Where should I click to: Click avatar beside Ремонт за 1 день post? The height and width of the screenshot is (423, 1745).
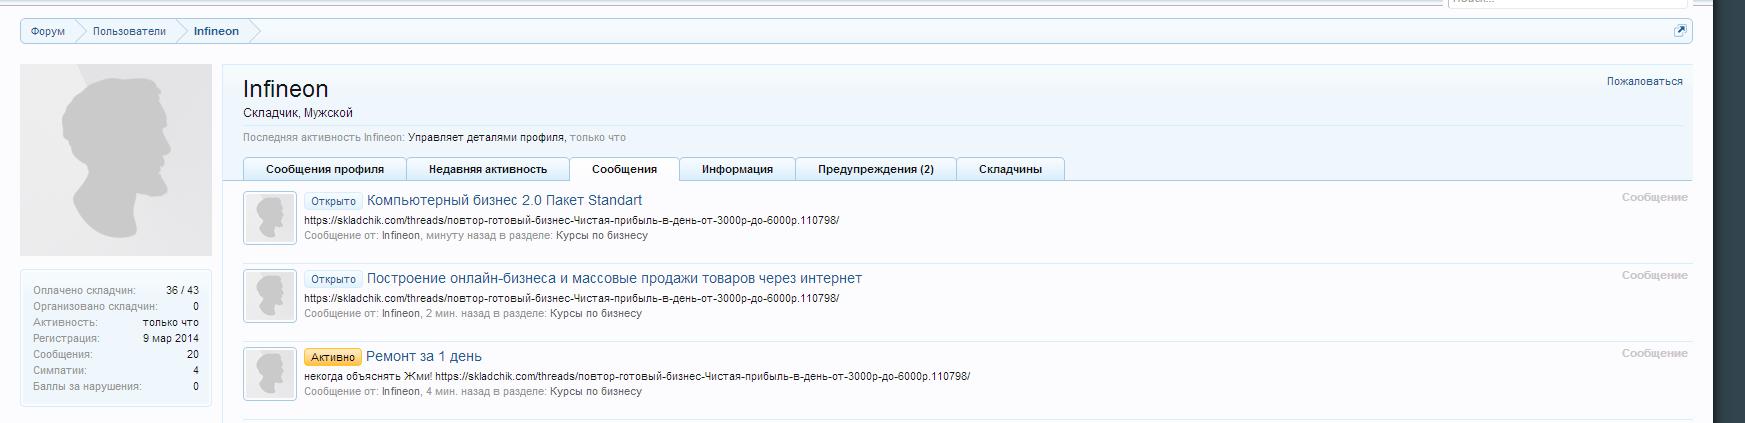point(270,374)
